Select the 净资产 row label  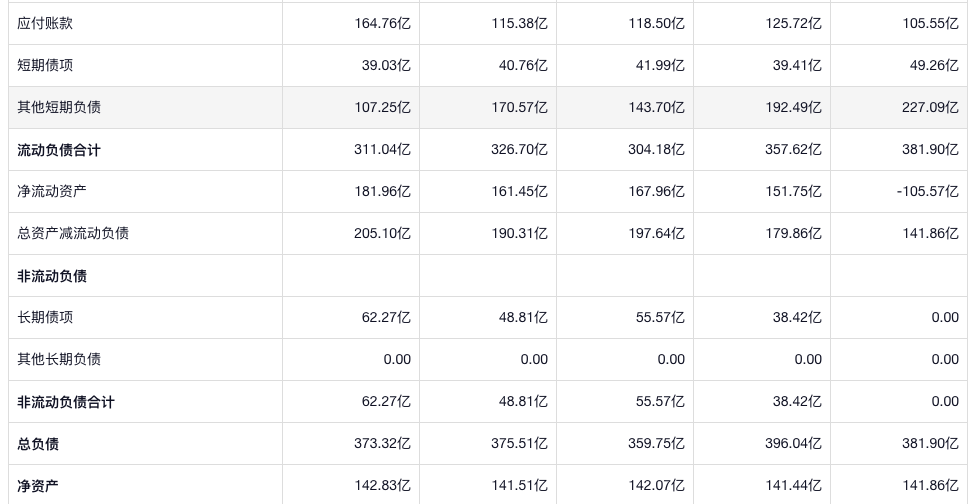click(x=38, y=486)
